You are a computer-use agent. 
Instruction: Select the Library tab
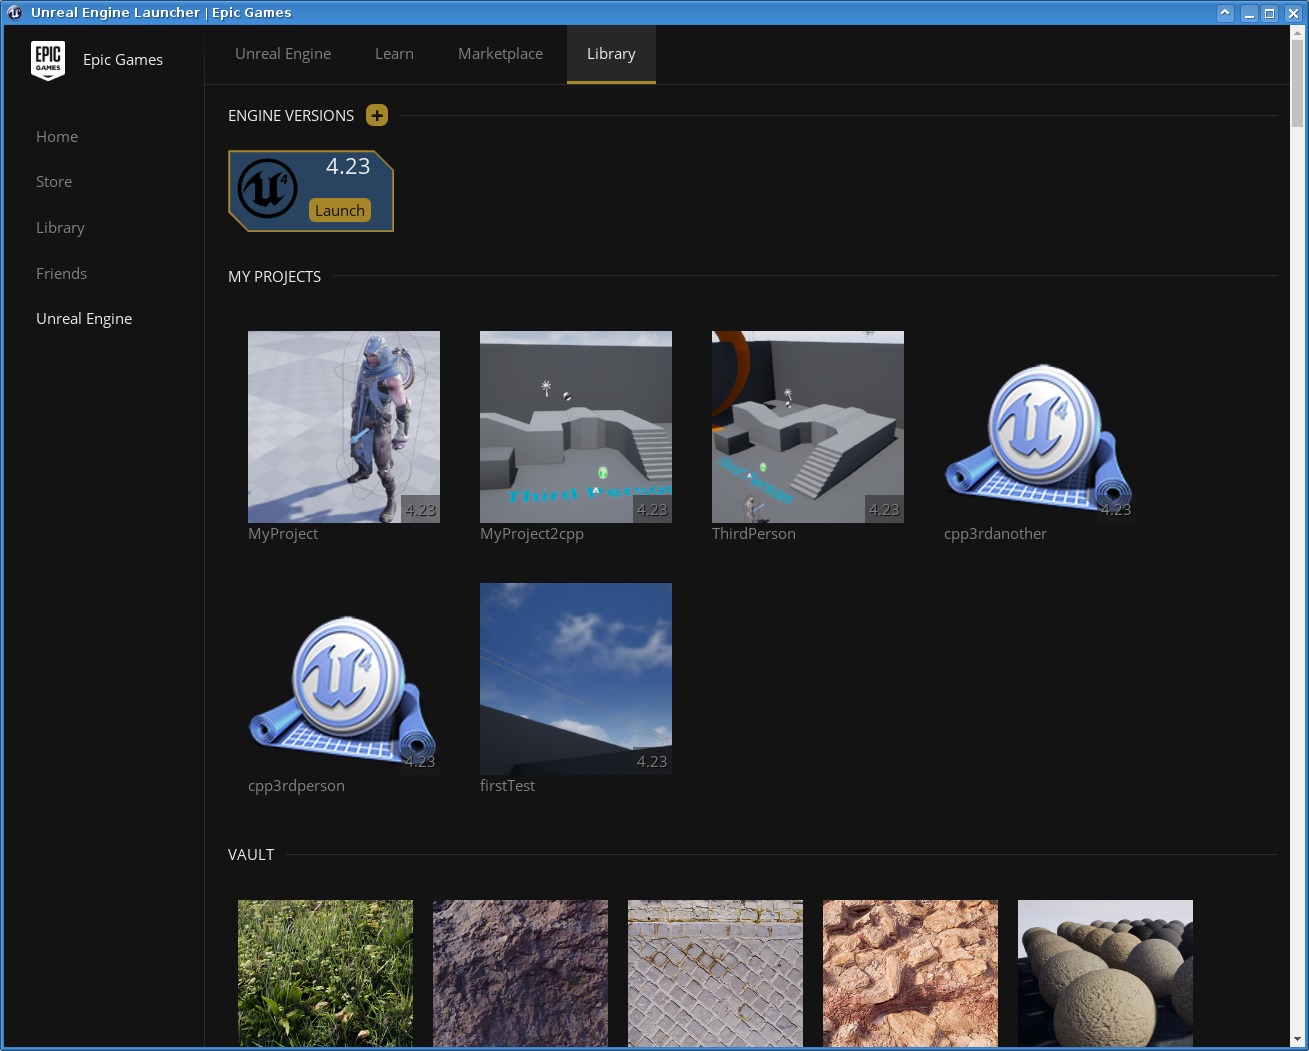(611, 54)
